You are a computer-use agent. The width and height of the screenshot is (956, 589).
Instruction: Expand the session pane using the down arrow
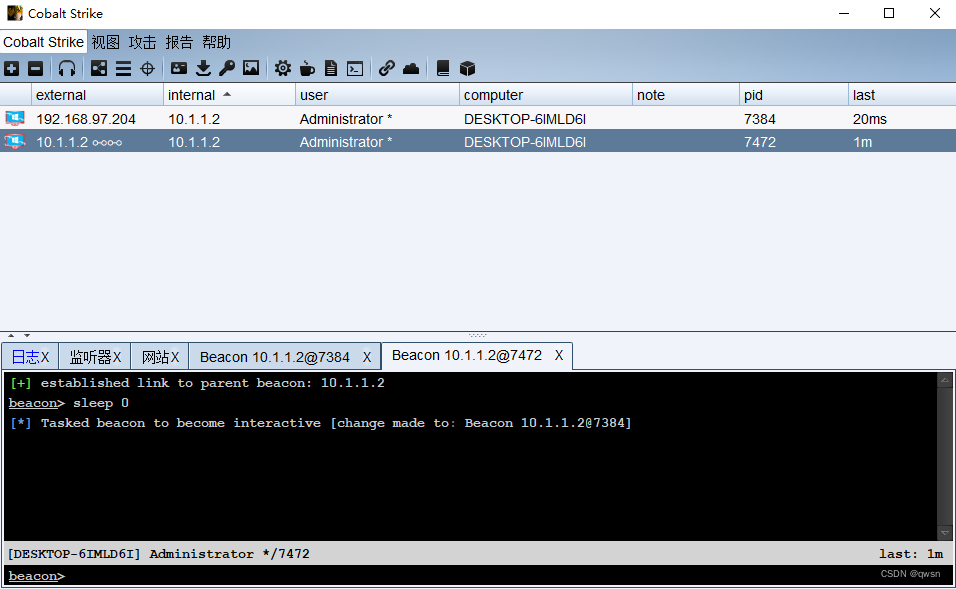tap(27, 335)
